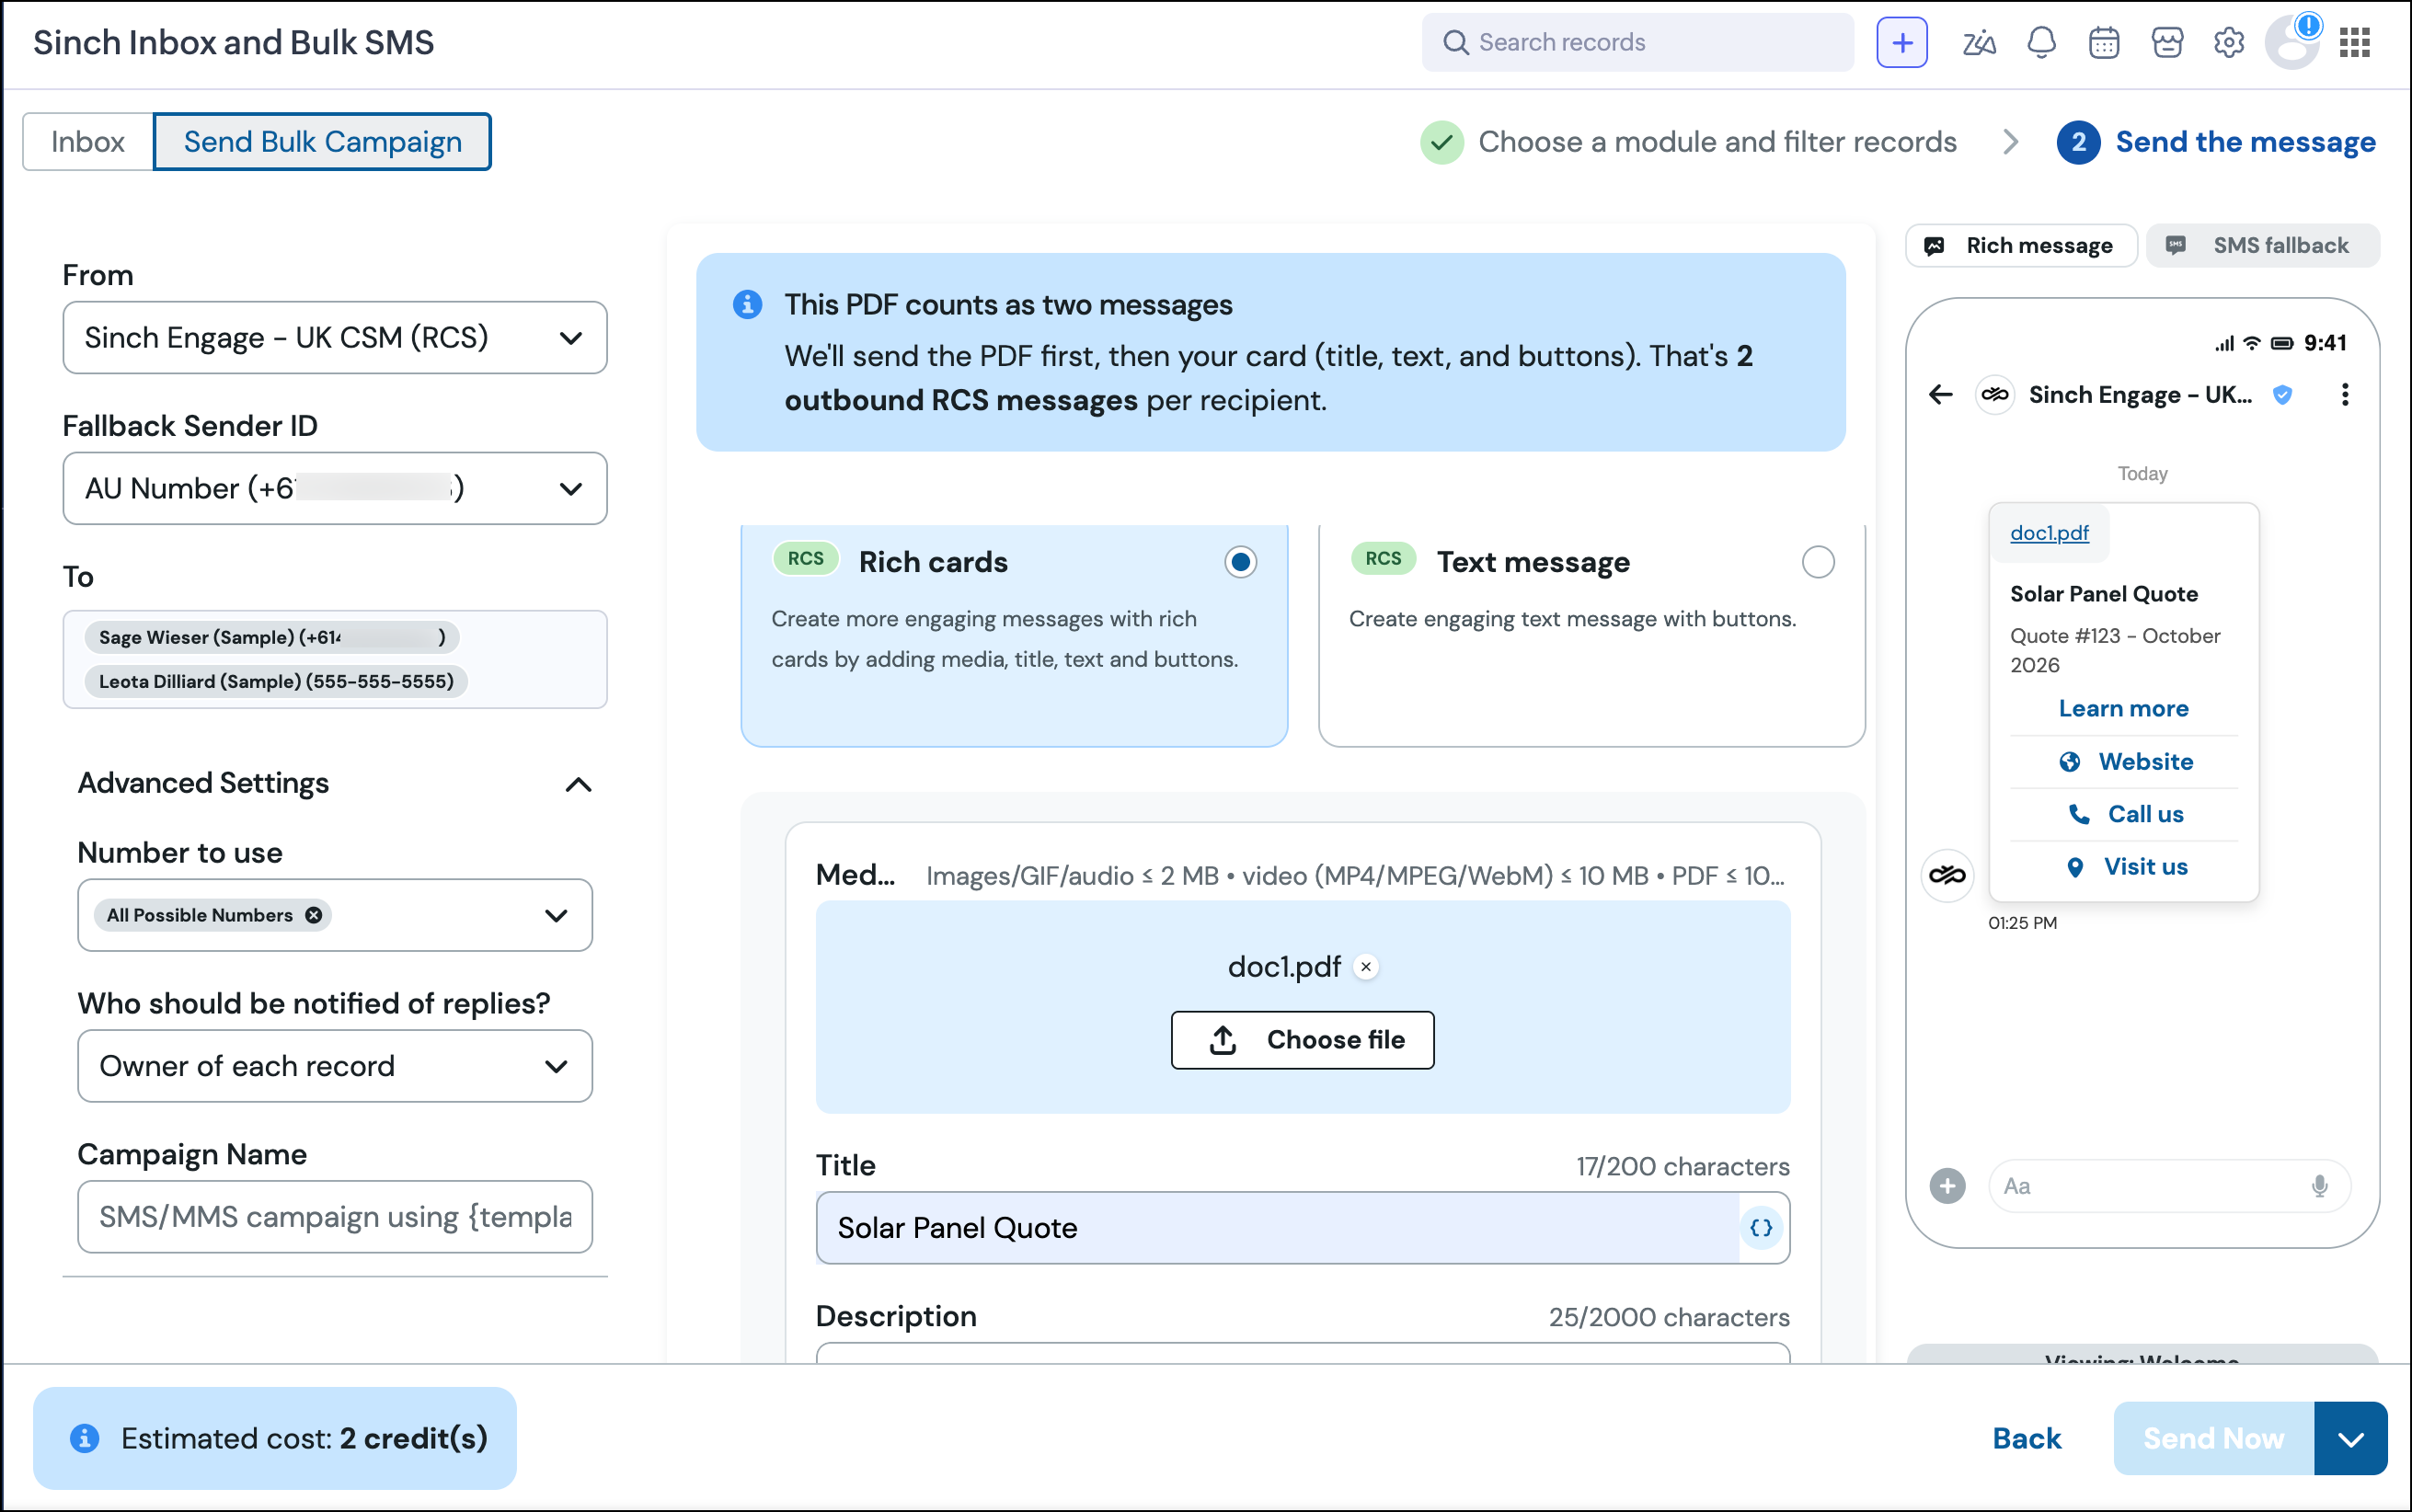The height and width of the screenshot is (1512, 2412).
Task: Open the doc1.pdf link in preview
Action: tap(2049, 533)
